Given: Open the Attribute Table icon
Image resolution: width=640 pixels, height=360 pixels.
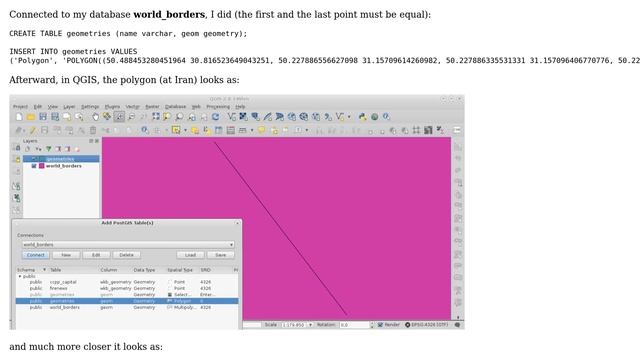Looking at the screenshot, I should (218, 130).
